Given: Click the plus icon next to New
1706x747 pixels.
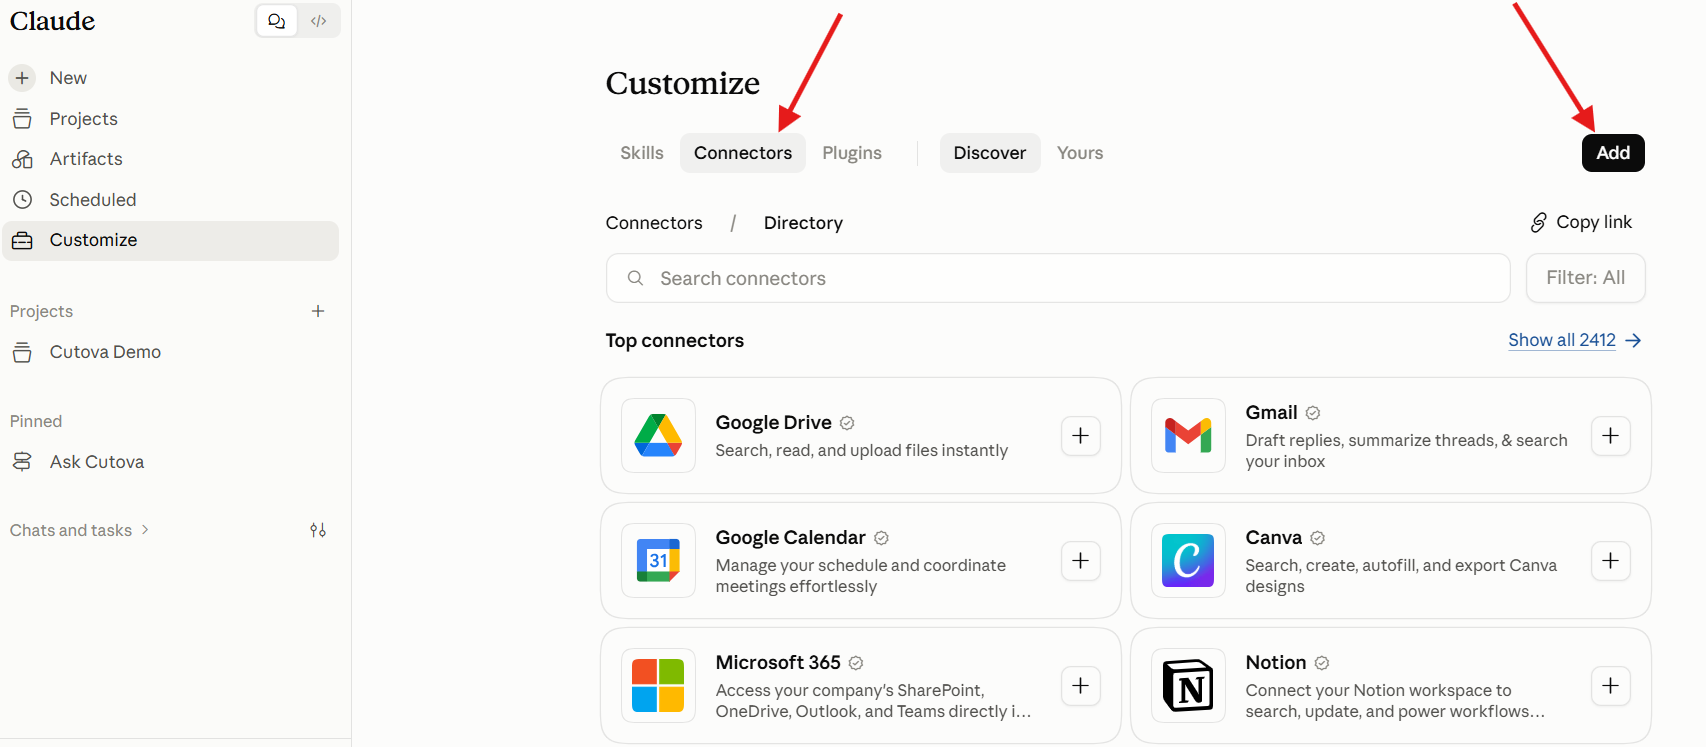Looking at the screenshot, I should click(22, 78).
